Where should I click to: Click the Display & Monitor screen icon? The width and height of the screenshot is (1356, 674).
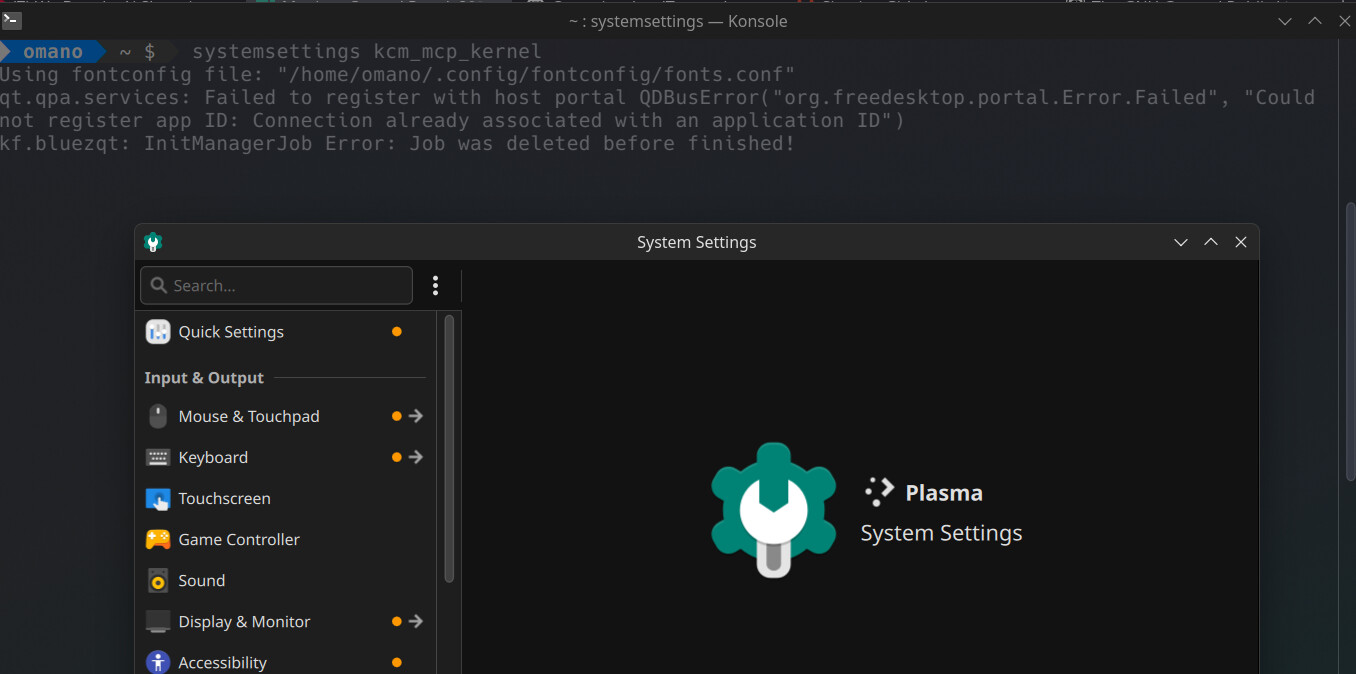point(158,621)
